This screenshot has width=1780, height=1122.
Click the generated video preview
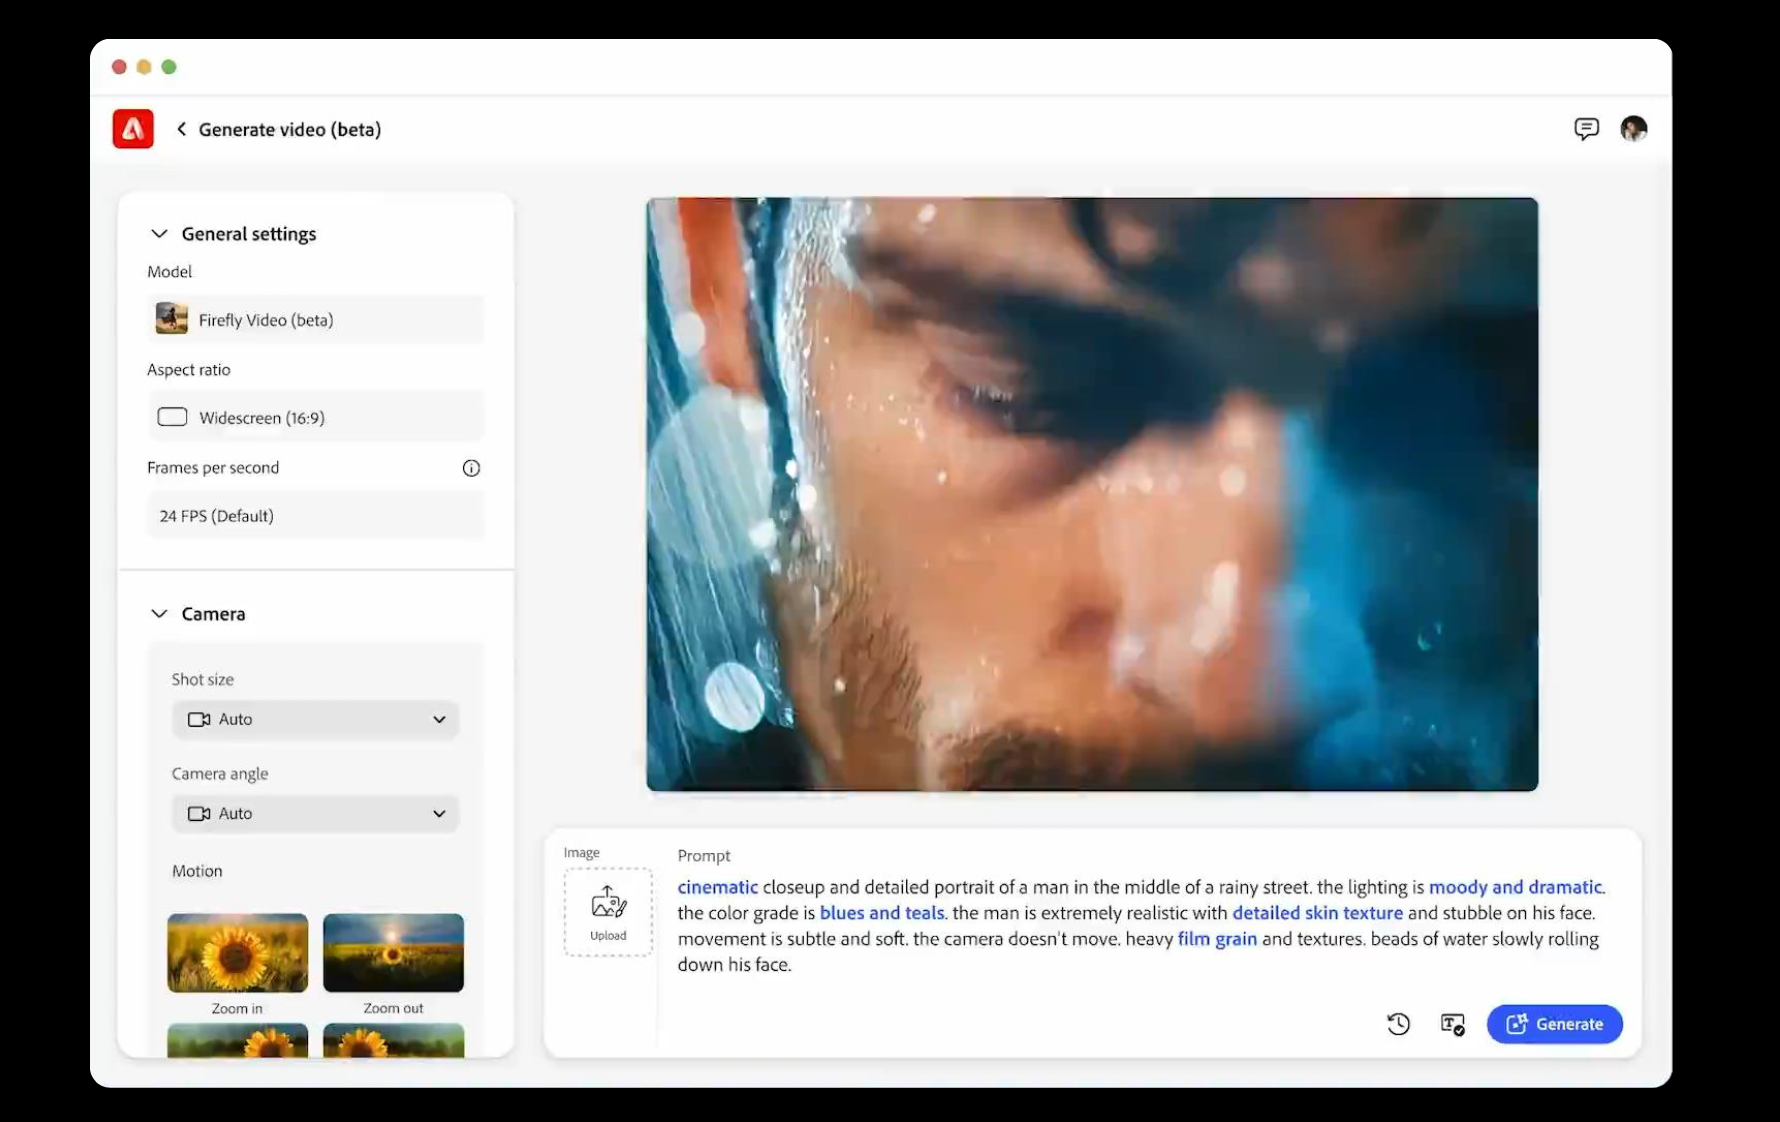(1092, 494)
